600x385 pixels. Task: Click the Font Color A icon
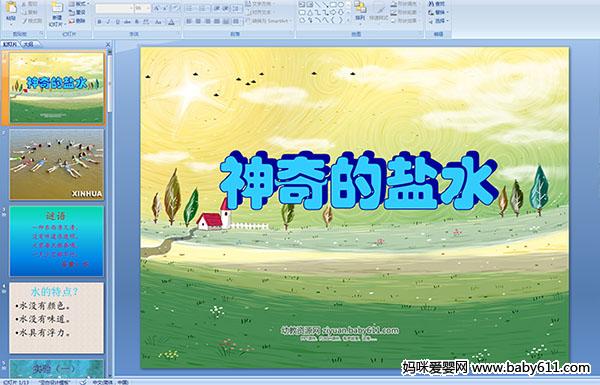click(171, 22)
